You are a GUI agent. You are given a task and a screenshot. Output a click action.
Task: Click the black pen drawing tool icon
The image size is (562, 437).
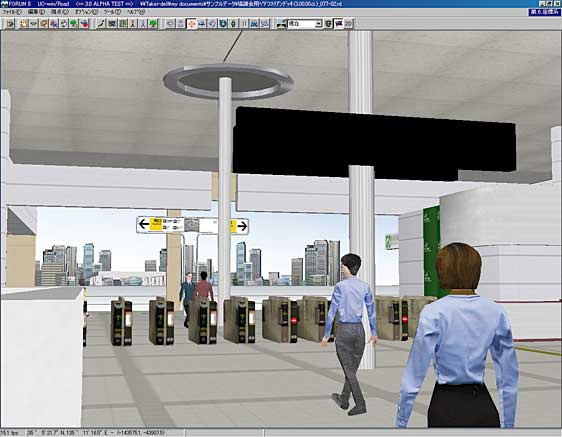(101, 24)
